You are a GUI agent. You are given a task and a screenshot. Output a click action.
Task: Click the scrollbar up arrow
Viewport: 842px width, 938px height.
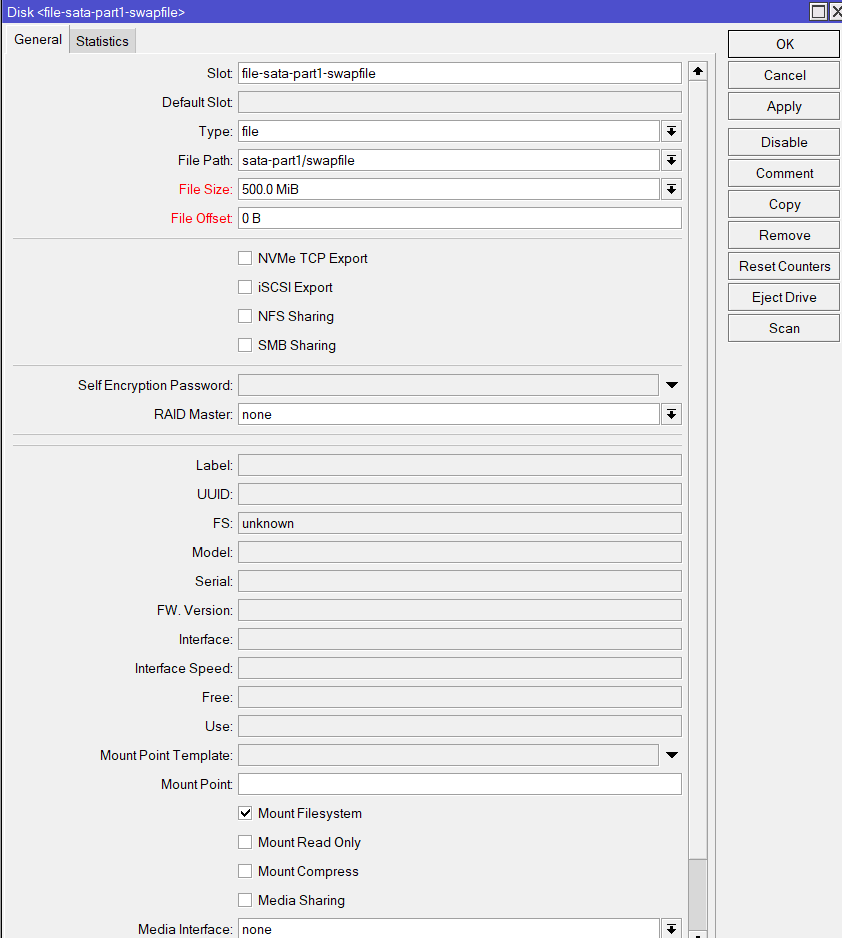tap(698, 71)
